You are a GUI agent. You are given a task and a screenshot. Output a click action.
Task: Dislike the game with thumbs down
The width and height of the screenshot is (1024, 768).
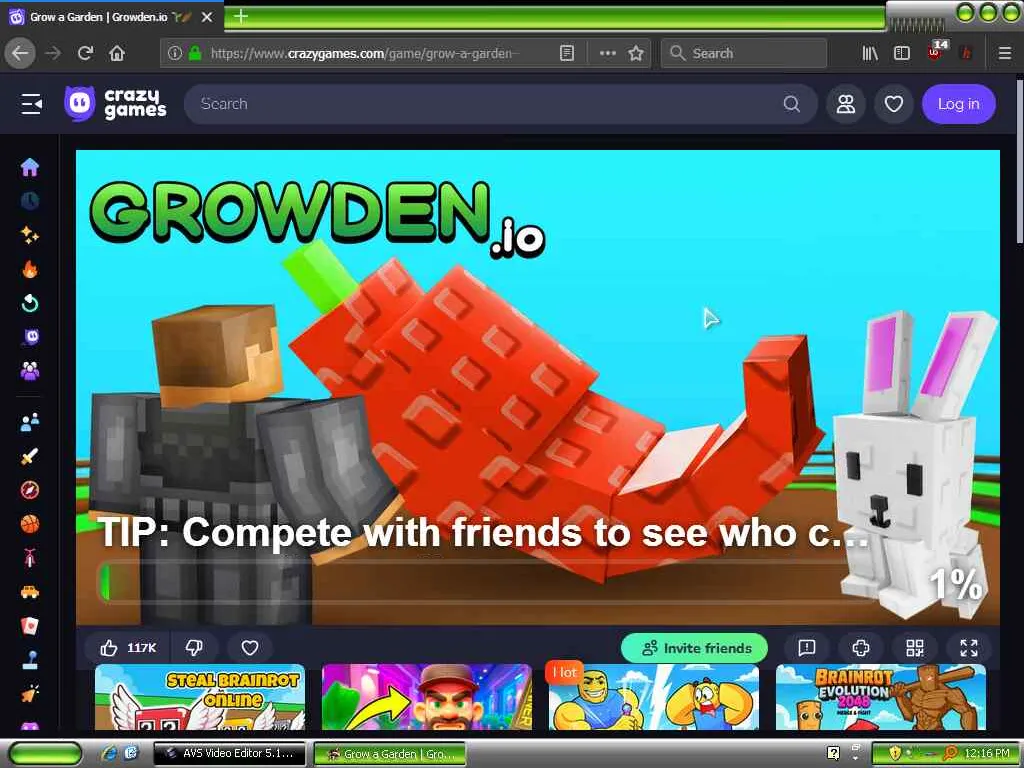195,648
